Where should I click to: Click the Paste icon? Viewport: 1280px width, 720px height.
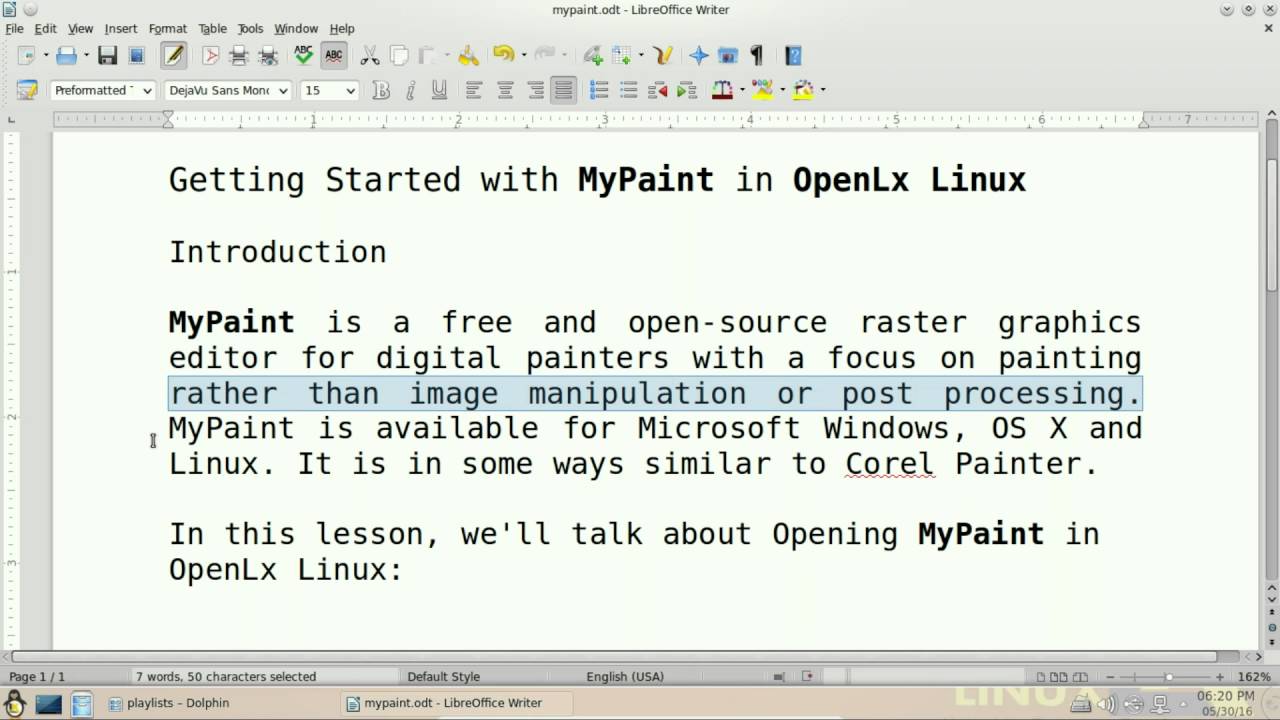[428, 56]
